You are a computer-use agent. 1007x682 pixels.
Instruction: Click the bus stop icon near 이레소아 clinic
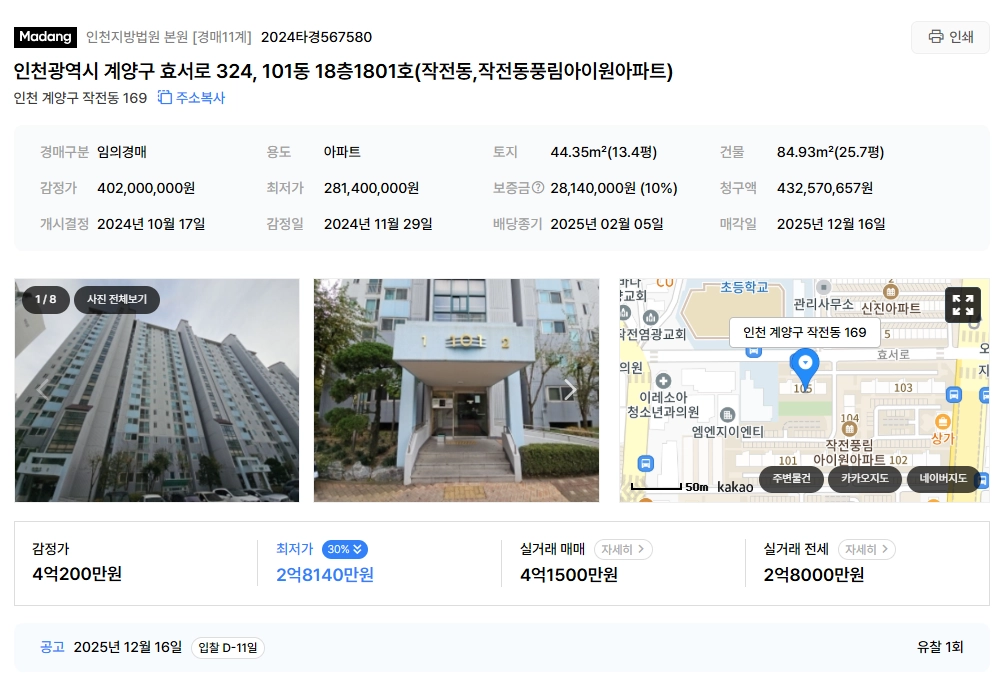coord(645,464)
